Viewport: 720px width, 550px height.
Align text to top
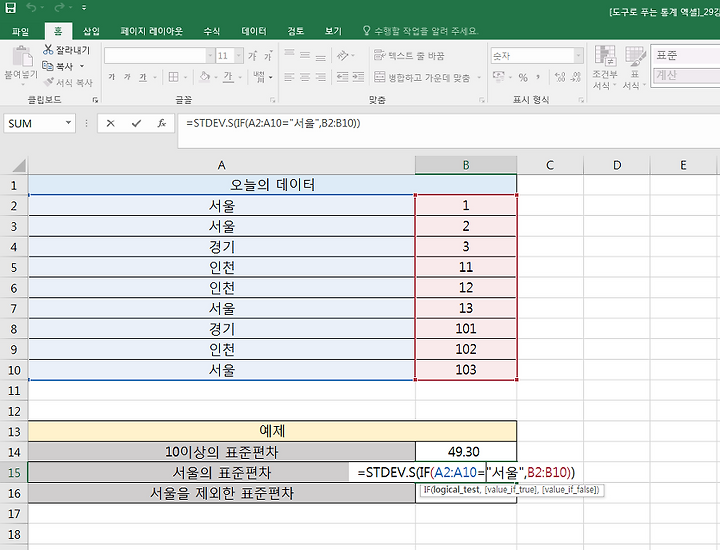click(289, 55)
